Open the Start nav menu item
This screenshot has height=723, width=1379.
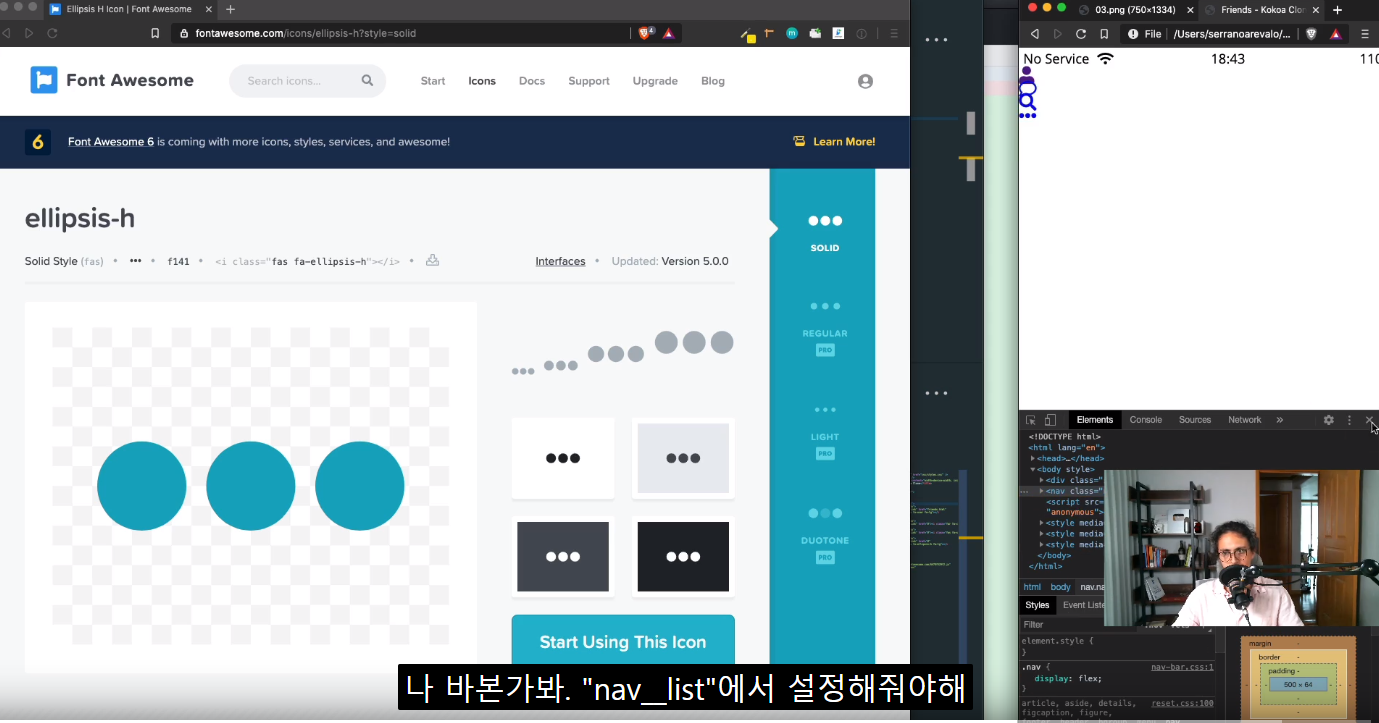tap(433, 81)
